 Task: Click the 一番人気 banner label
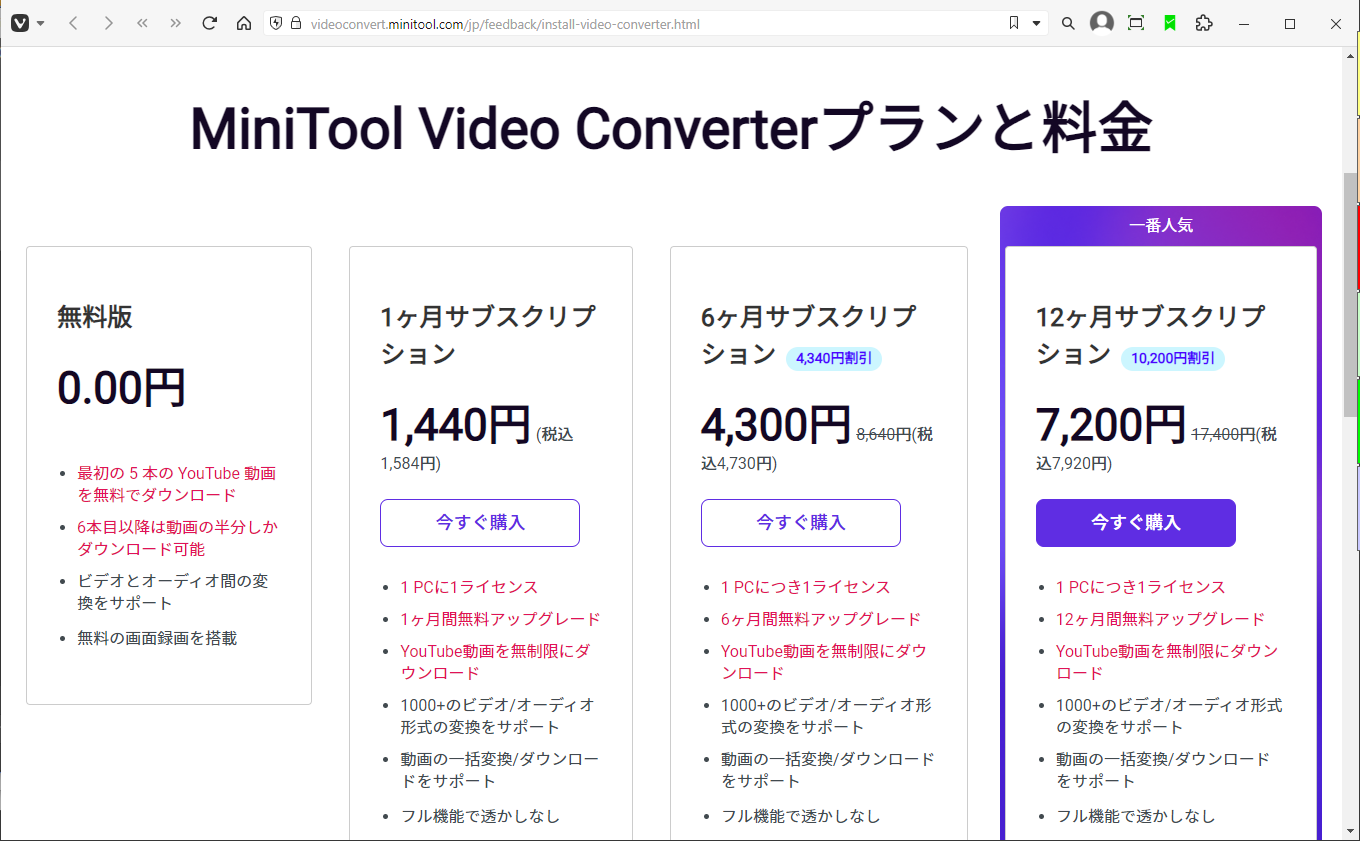coord(1161,226)
